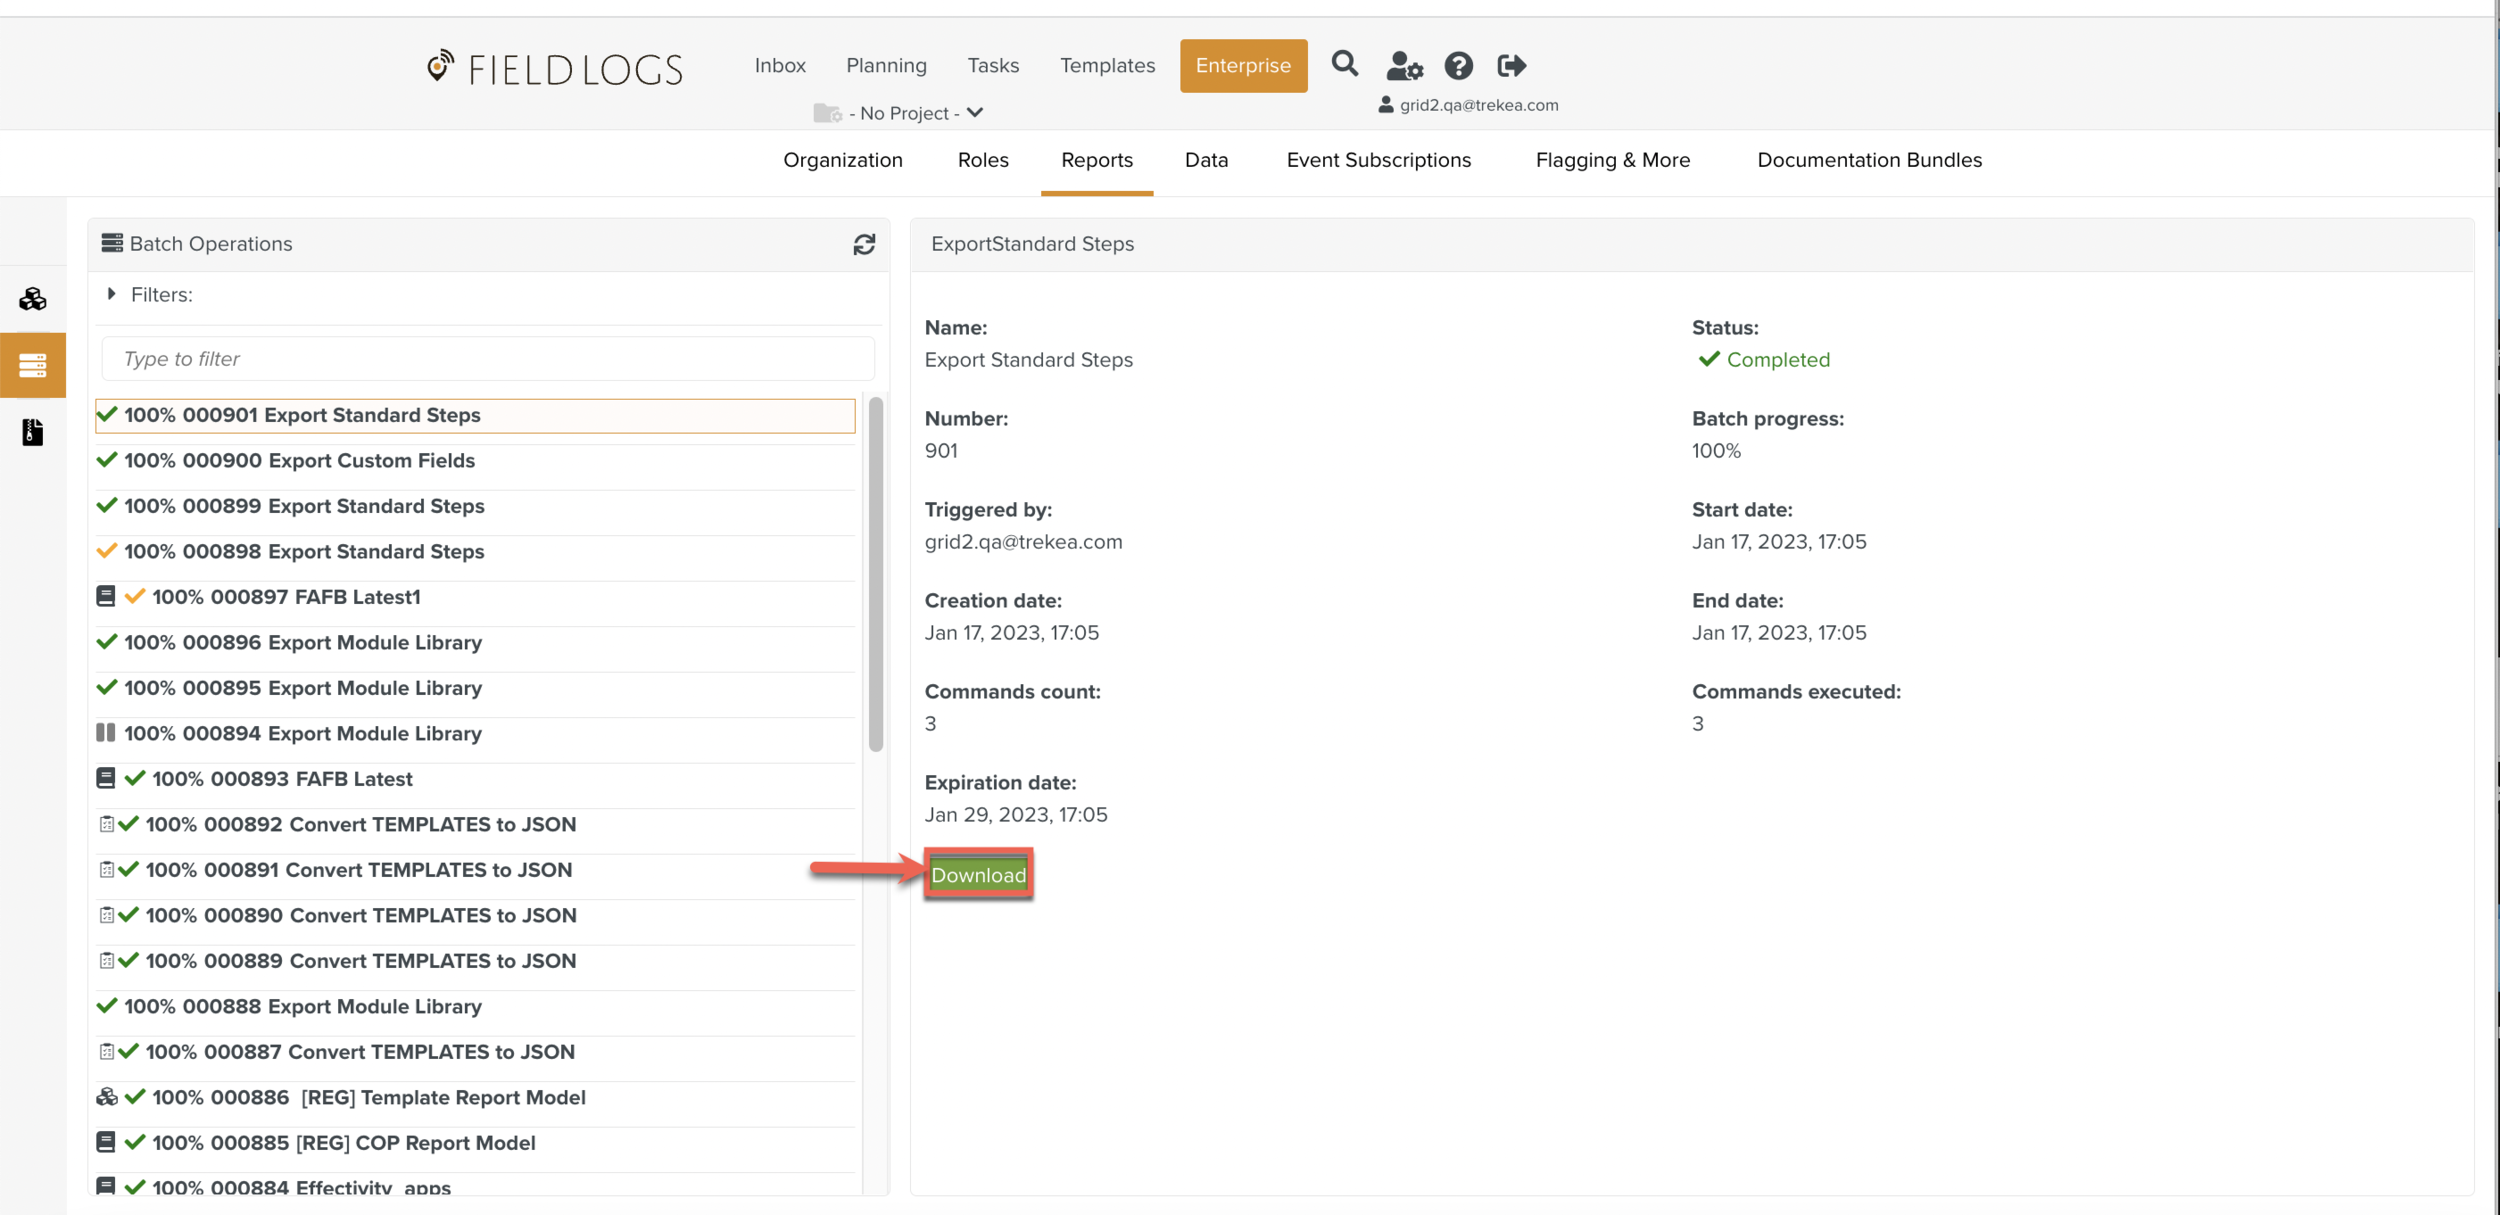
Task: Switch to the Roles tab
Action: click(x=982, y=160)
